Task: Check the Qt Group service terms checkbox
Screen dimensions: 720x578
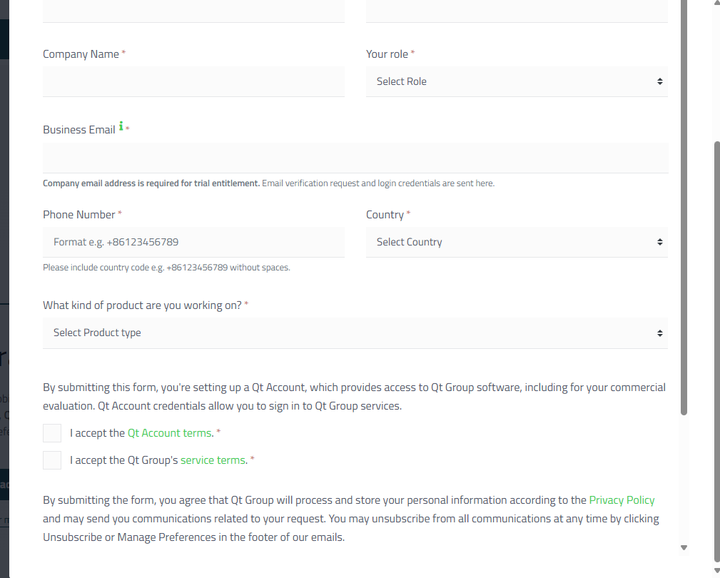Action: (52, 460)
